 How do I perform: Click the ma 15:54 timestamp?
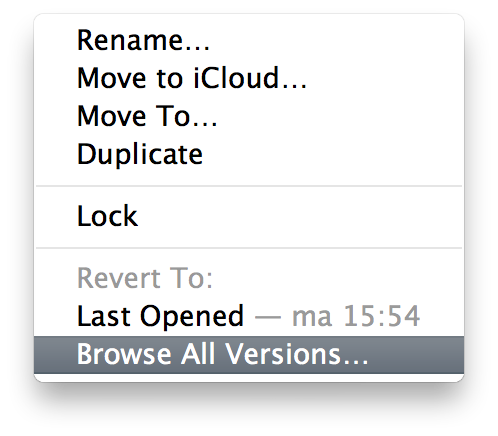point(356,316)
